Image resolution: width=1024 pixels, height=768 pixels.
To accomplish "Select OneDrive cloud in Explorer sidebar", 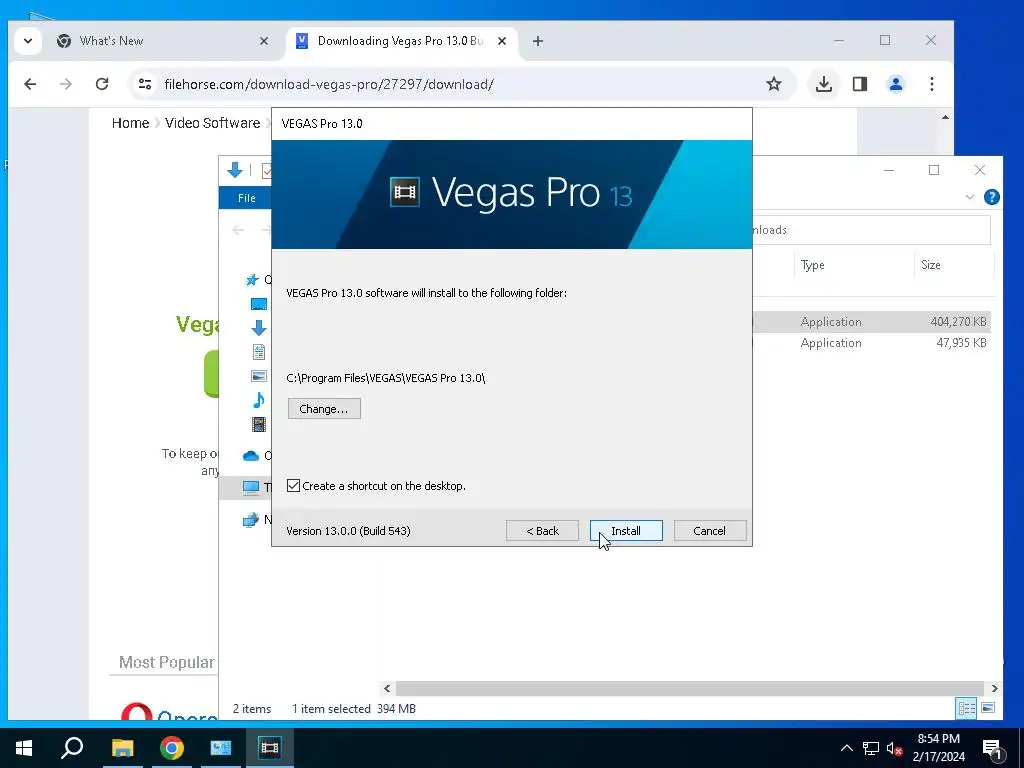I will click(251, 456).
